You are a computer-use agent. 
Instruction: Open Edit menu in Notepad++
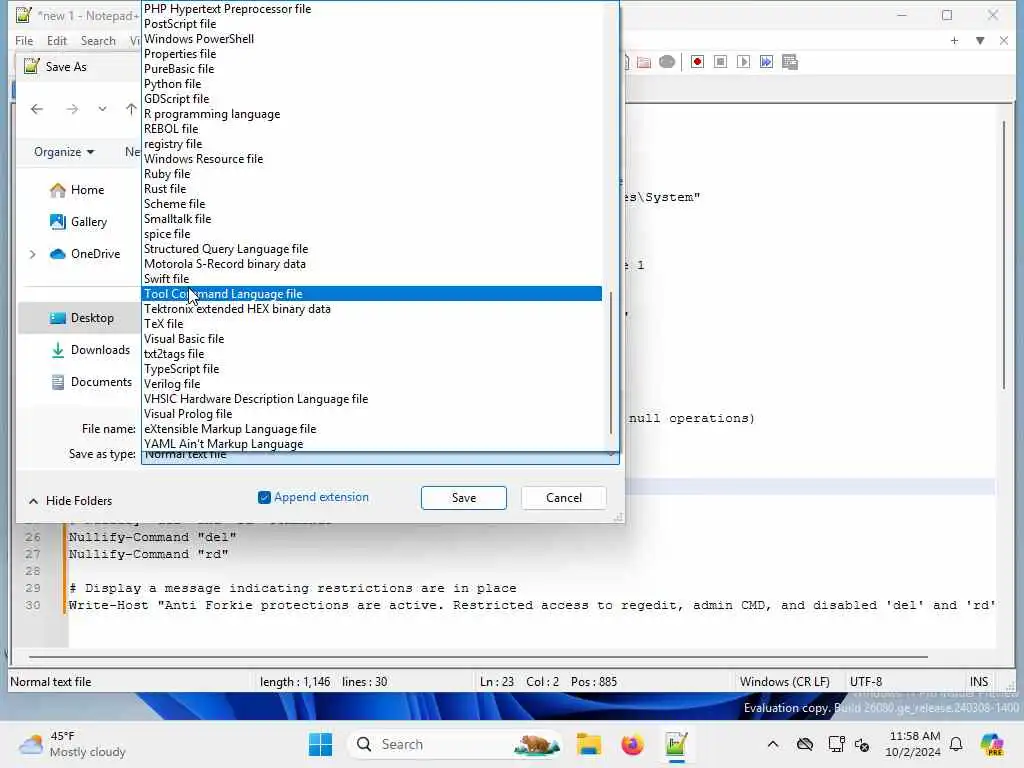(57, 40)
